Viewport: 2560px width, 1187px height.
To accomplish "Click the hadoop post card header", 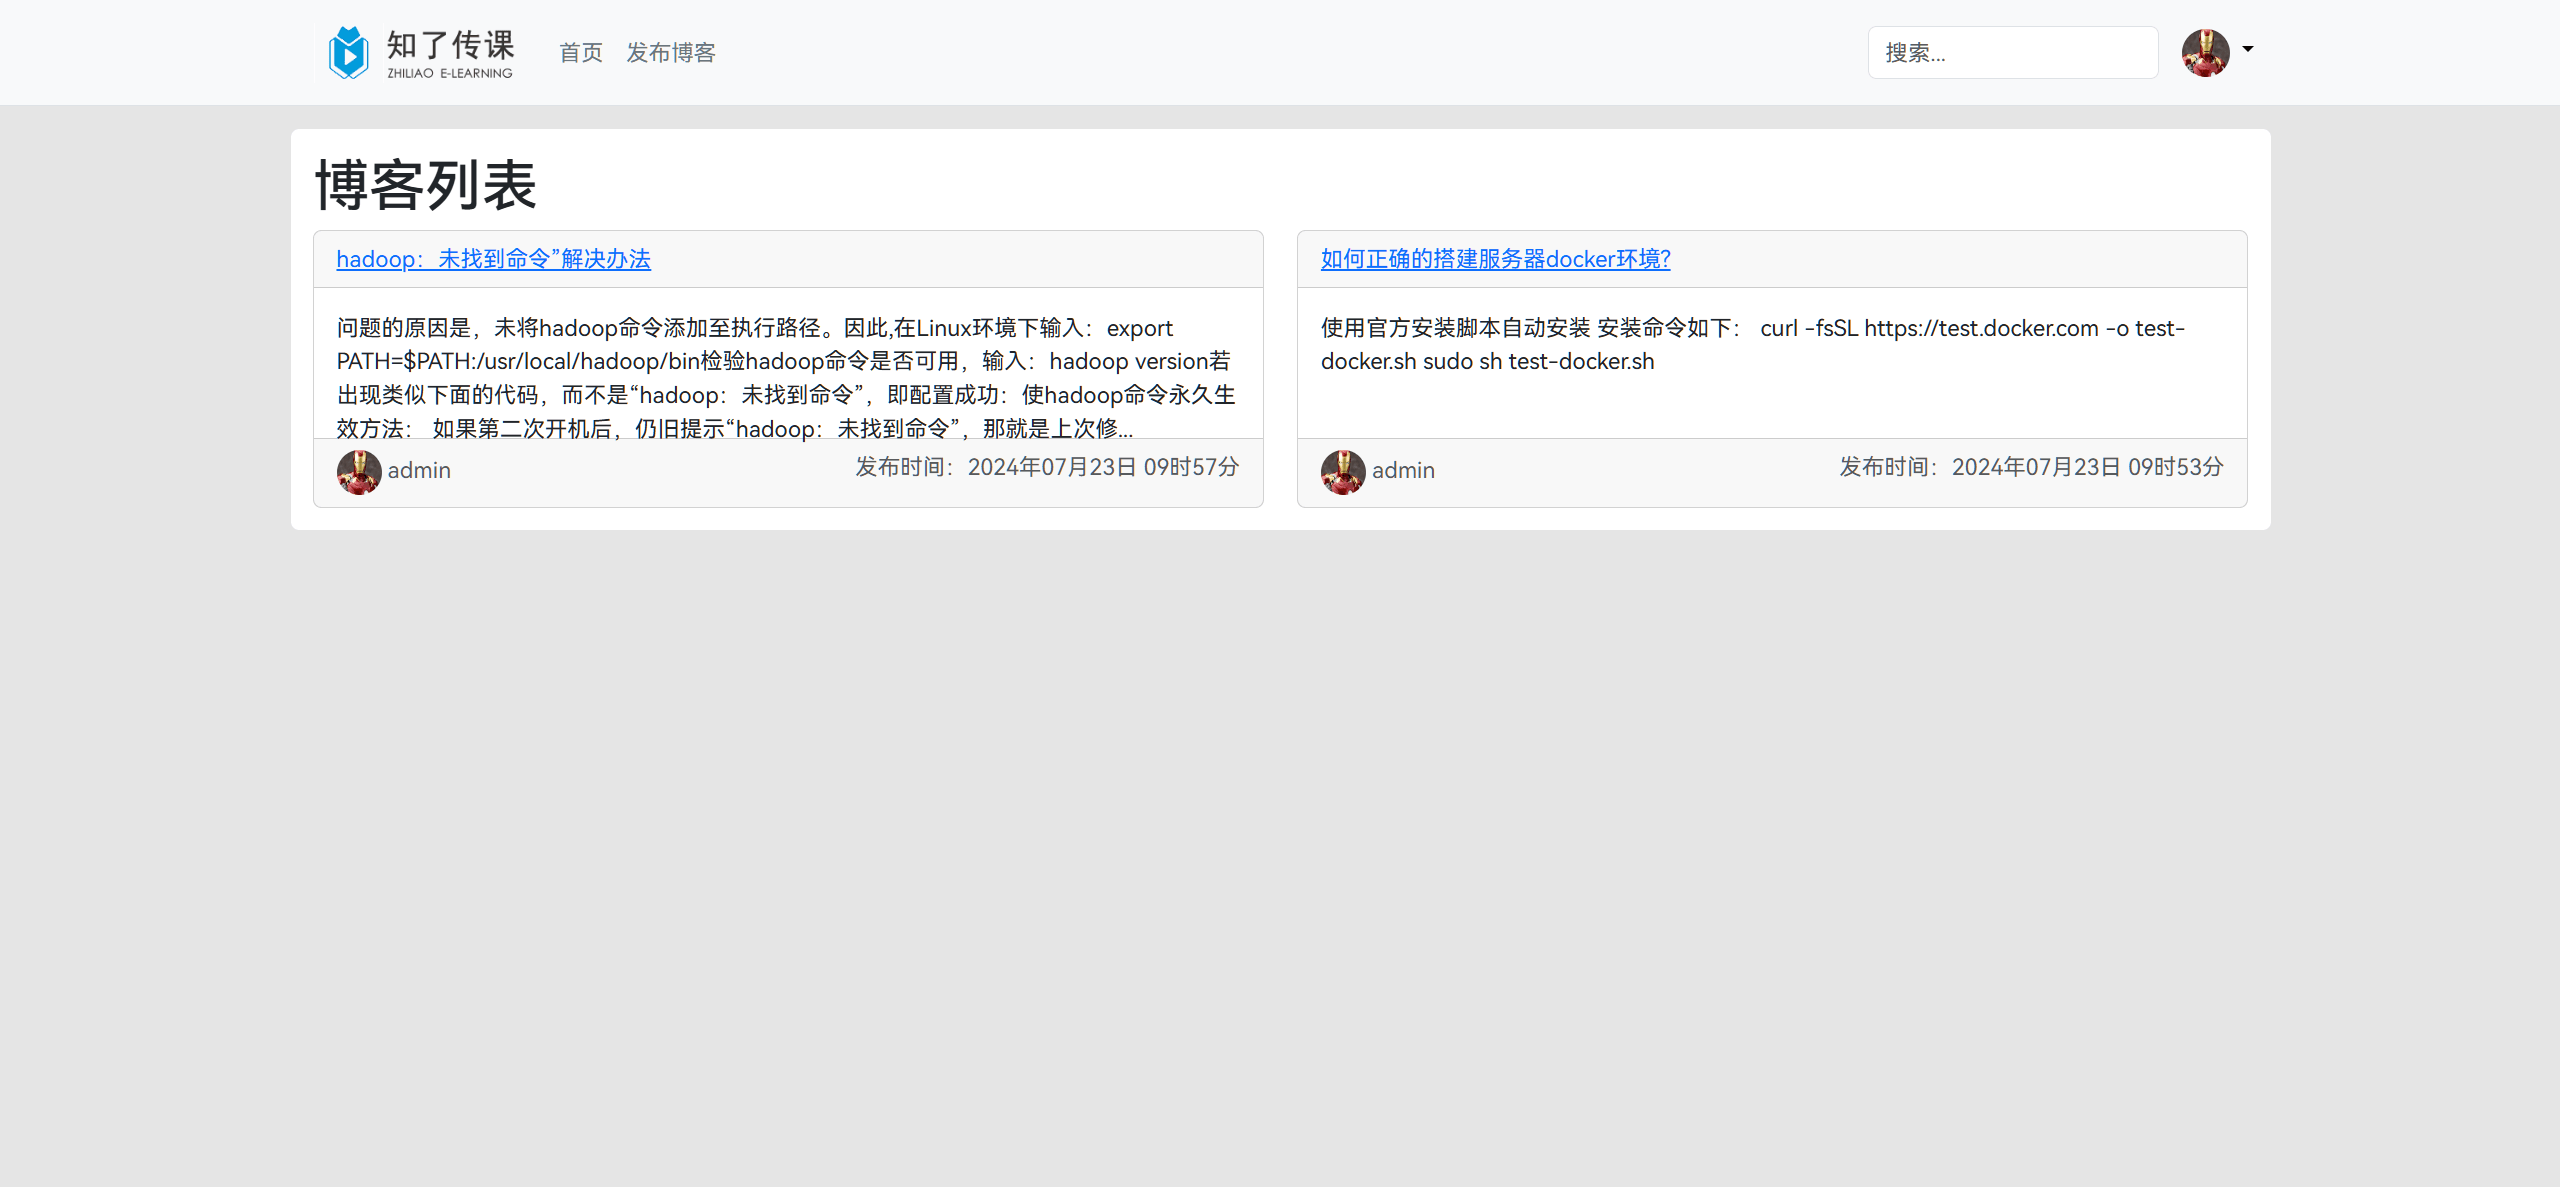I will click(x=788, y=259).
